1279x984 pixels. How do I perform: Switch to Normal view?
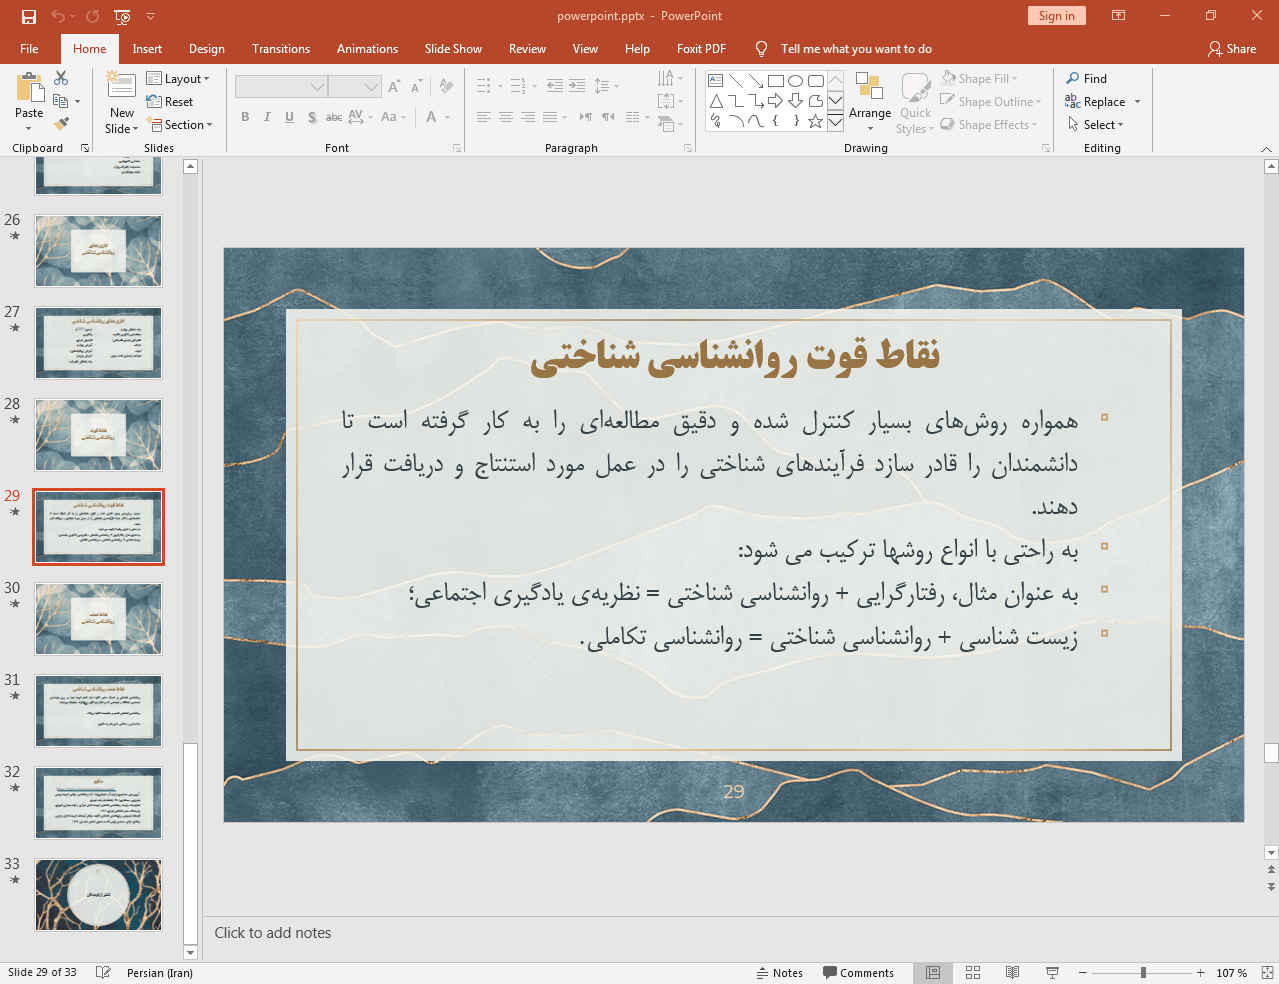click(x=933, y=973)
